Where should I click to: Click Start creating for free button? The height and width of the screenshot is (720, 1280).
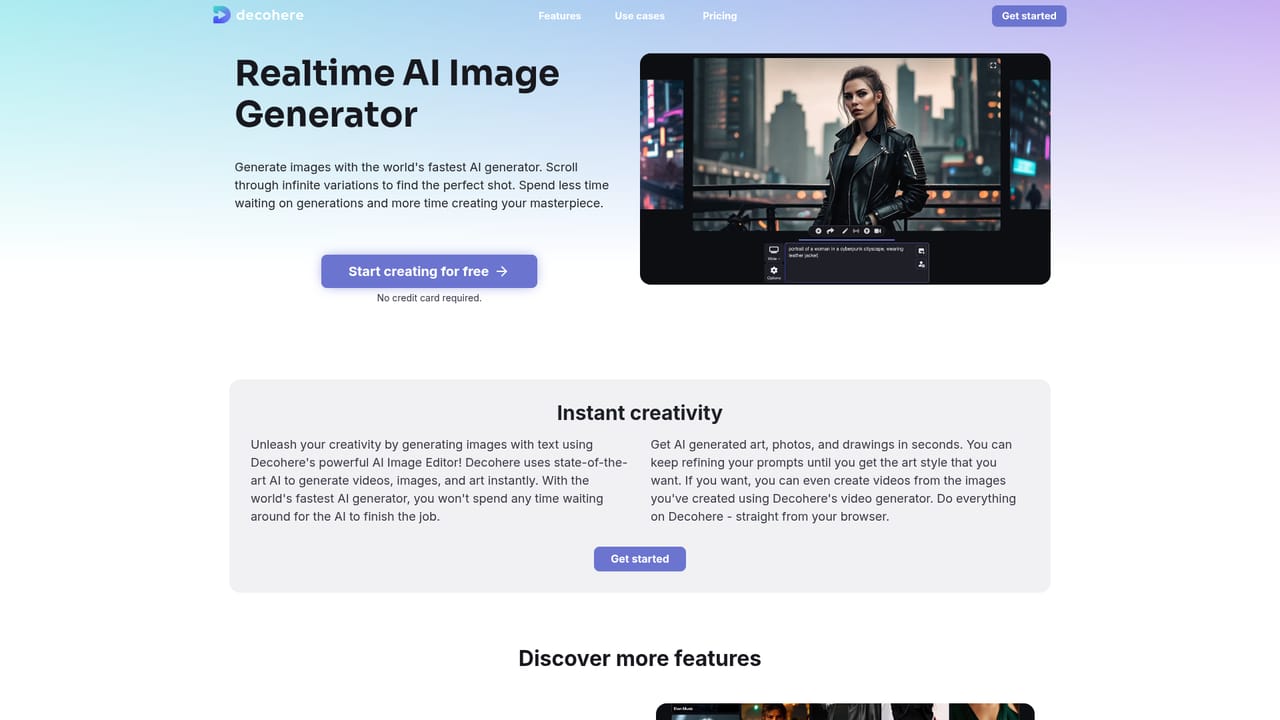click(429, 271)
